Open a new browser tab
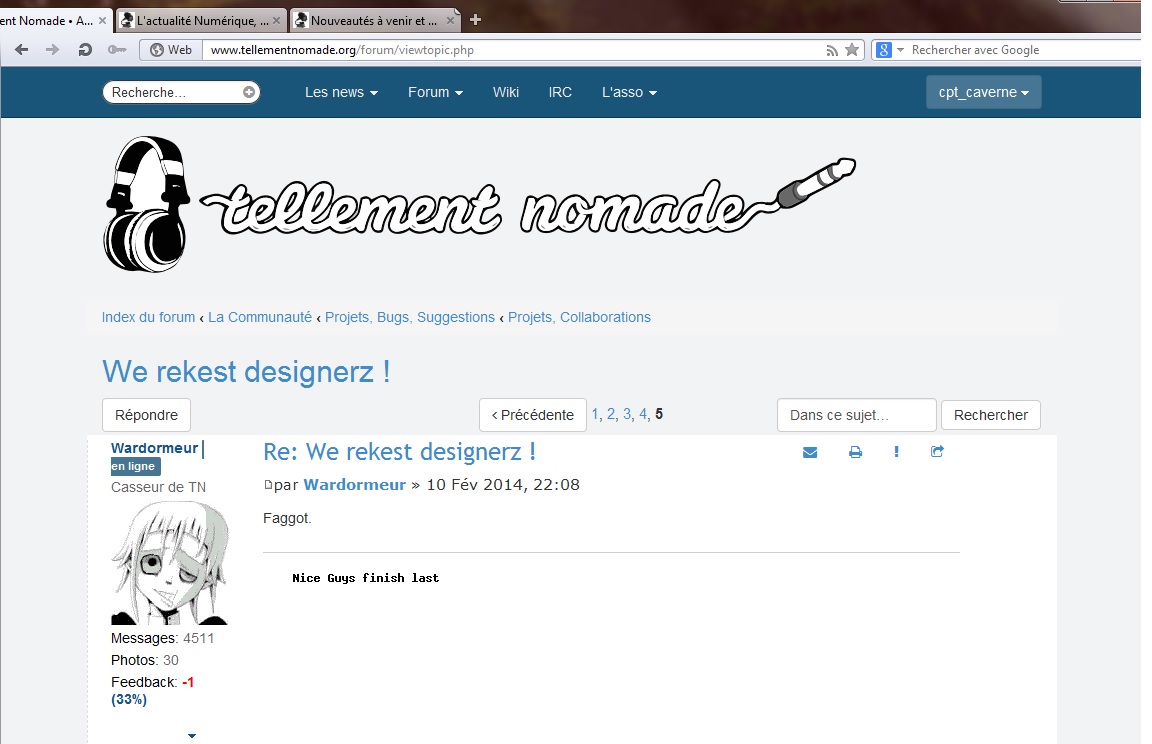The height and width of the screenshot is (744, 1152). click(x=475, y=19)
